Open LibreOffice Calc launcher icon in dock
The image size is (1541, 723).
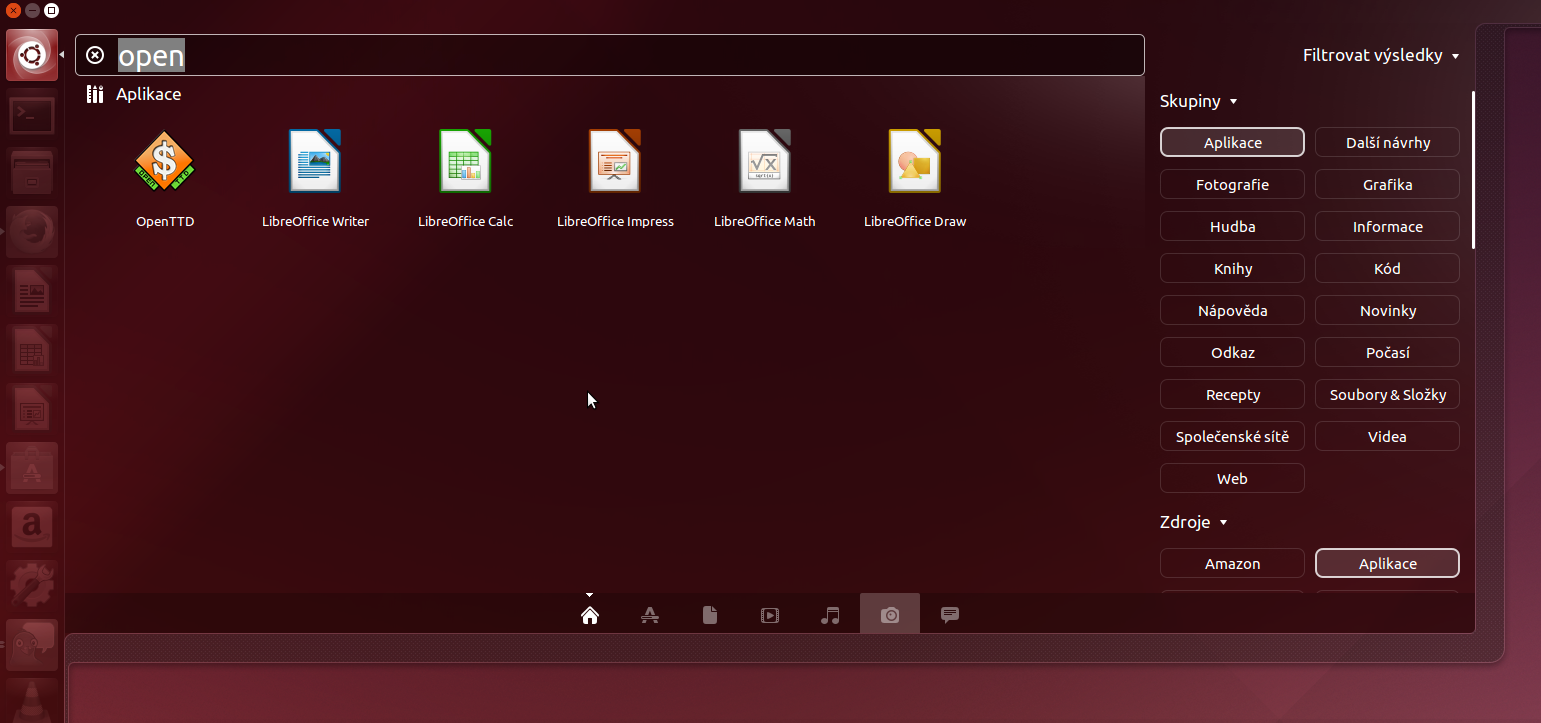coord(32,352)
